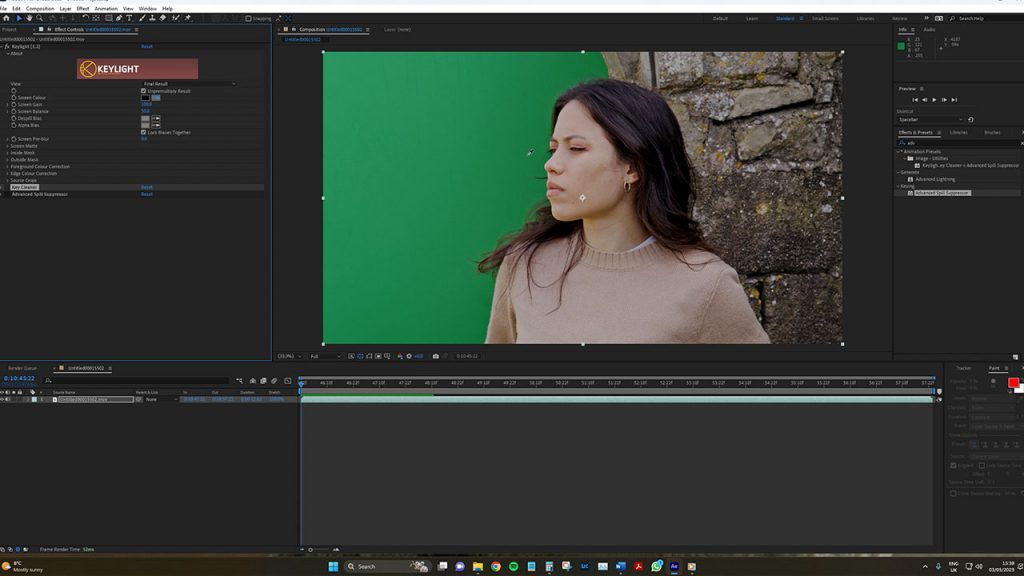The width and height of the screenshot is (1024, 576).
Task: Select the Eraser tool
Action: point(163,18)
